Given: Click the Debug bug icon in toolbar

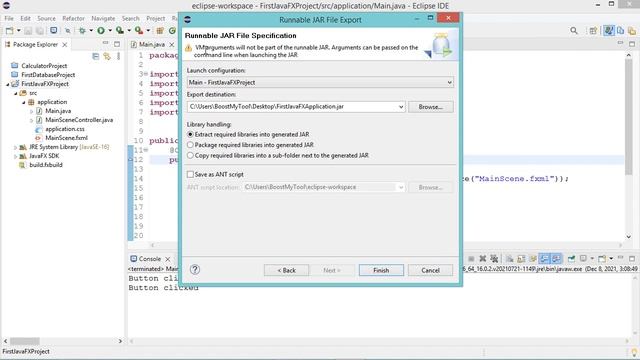Looking at the screenshot, I should [82, 31].
